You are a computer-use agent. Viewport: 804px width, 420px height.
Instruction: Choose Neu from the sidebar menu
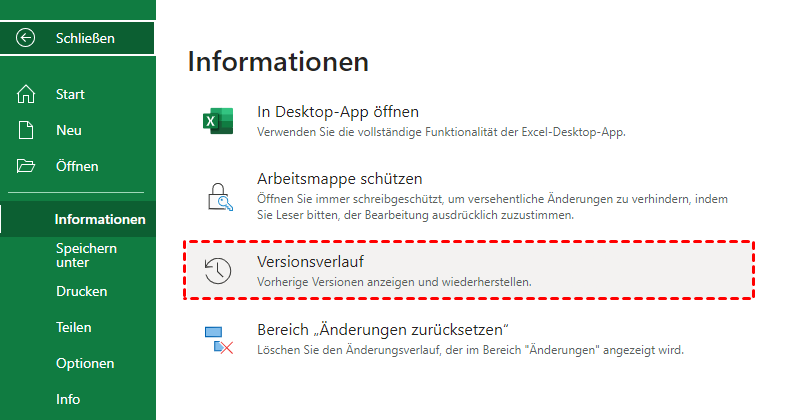pos(69,130)
